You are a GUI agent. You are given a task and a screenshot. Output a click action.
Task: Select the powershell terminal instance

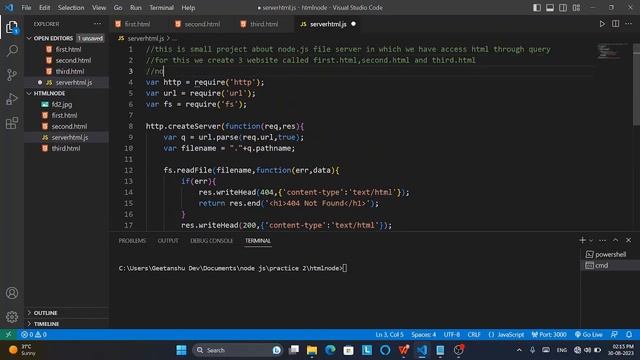tap(610, 254)
